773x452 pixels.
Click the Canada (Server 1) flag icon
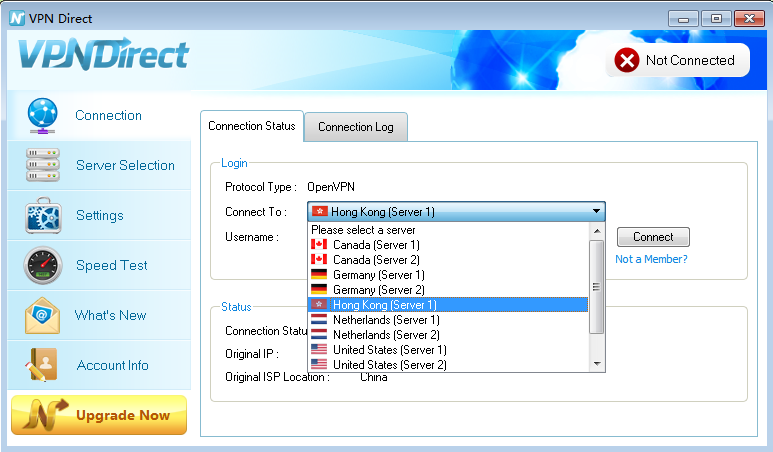pos(319,244)
